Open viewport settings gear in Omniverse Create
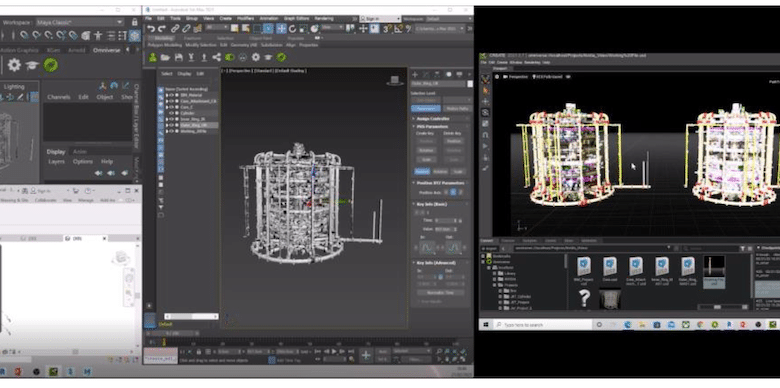The image size is (780, 388). (x=497, y=77)
